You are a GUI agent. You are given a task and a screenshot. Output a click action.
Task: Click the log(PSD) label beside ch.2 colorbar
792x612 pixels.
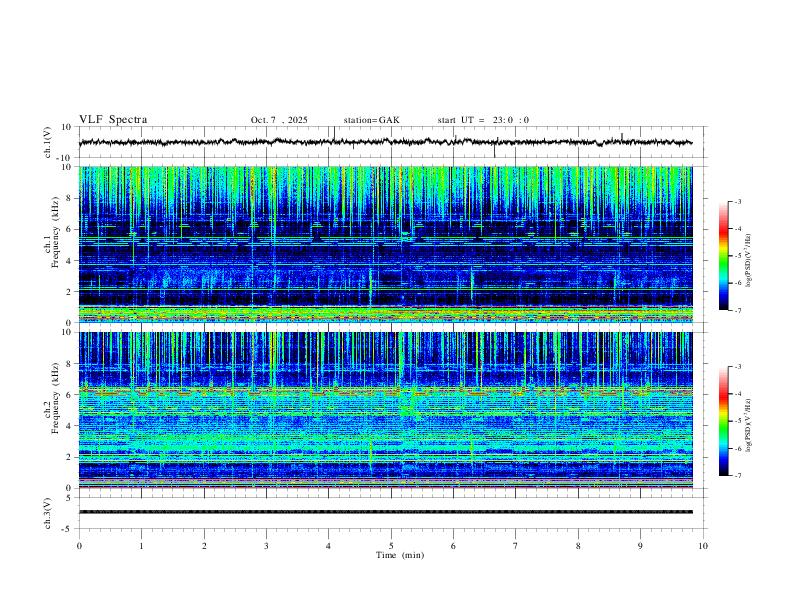tap(749, 426)
